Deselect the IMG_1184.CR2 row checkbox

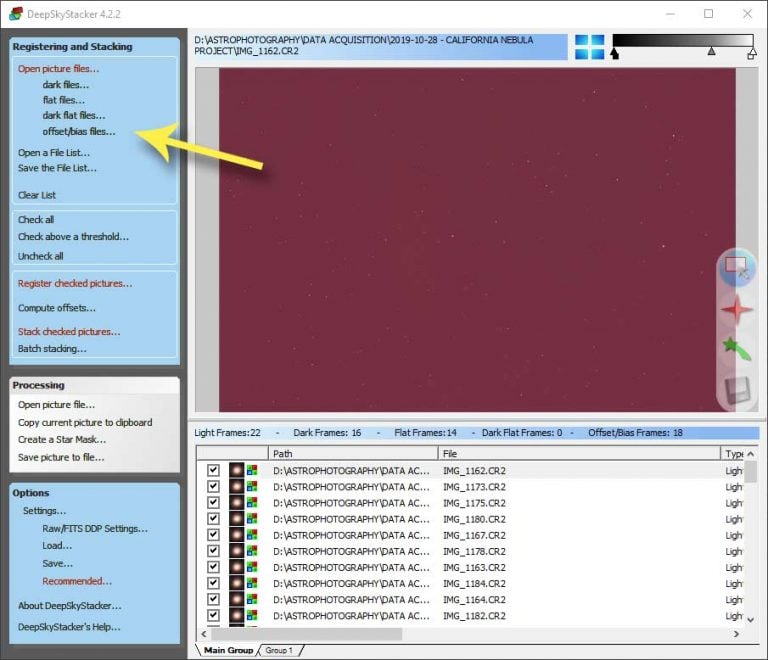213,583
